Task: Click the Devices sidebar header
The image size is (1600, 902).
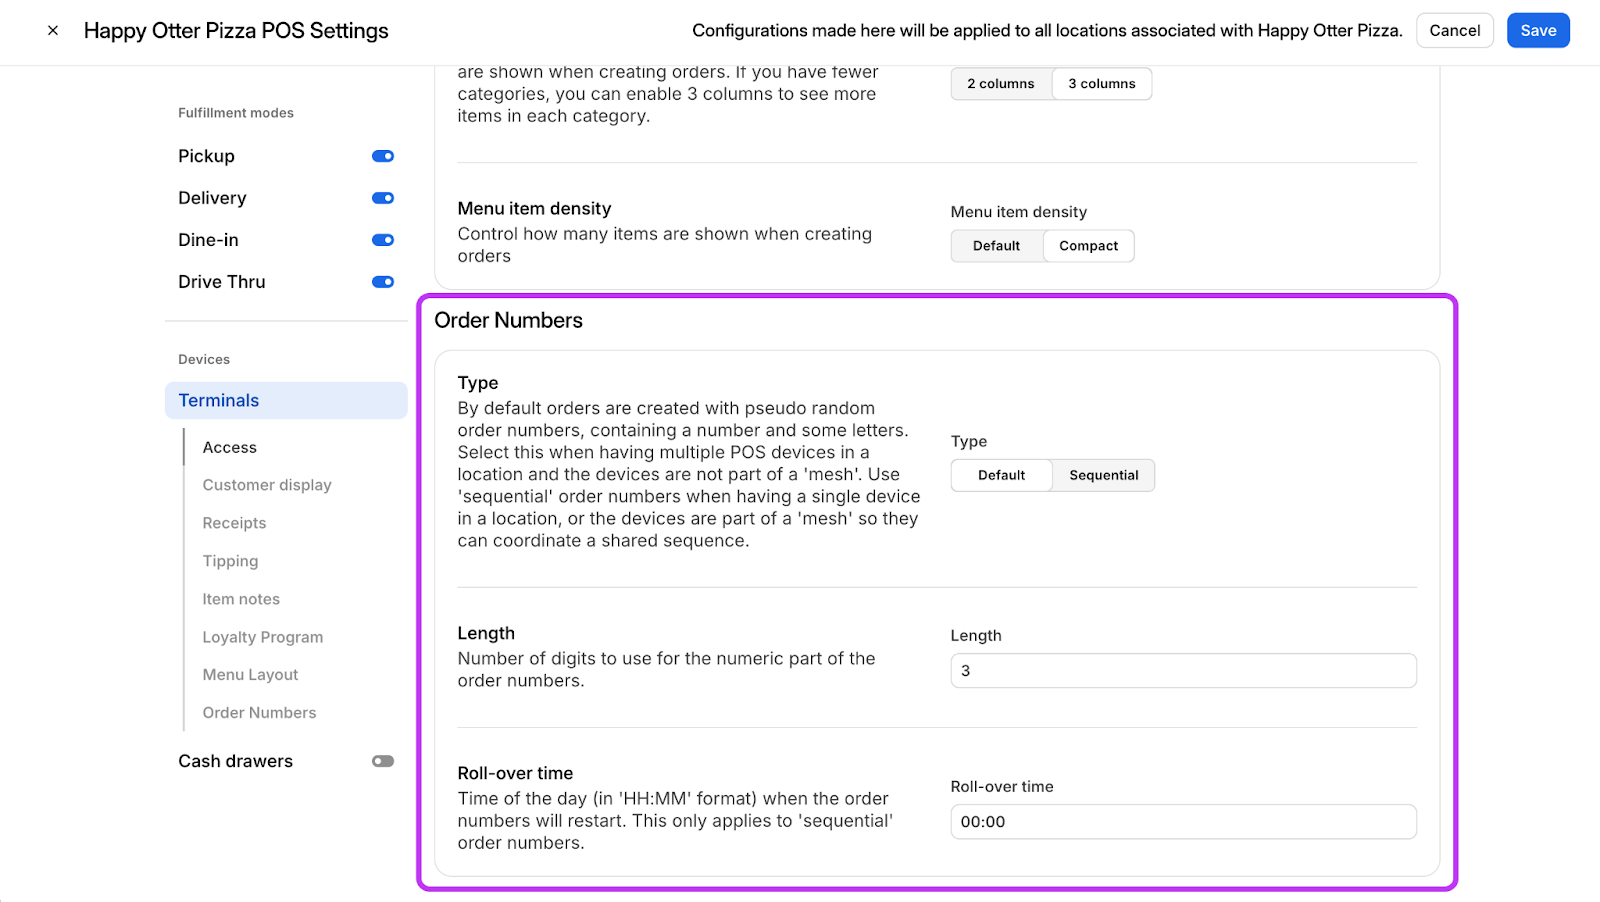Action: click(x=204, y=359)
